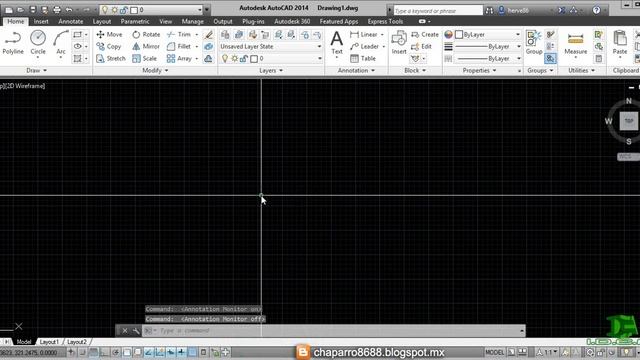Viewport: 640px width, 360px height.
Task: Click the keyword search box
Action: point(438,11)
